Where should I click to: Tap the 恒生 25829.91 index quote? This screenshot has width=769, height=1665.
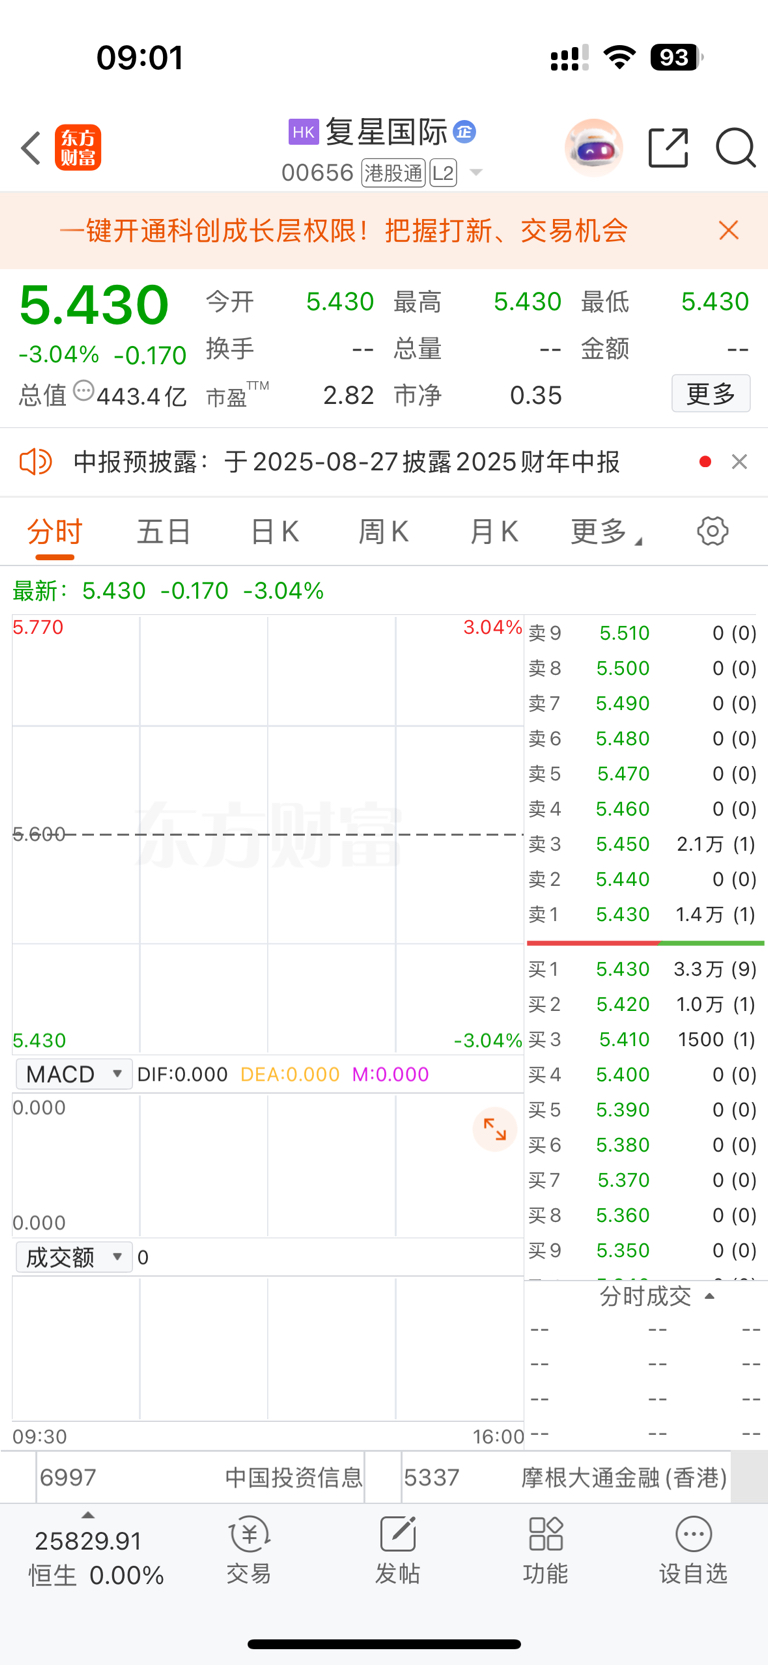pyautogui.click(x=96, y=1558)
